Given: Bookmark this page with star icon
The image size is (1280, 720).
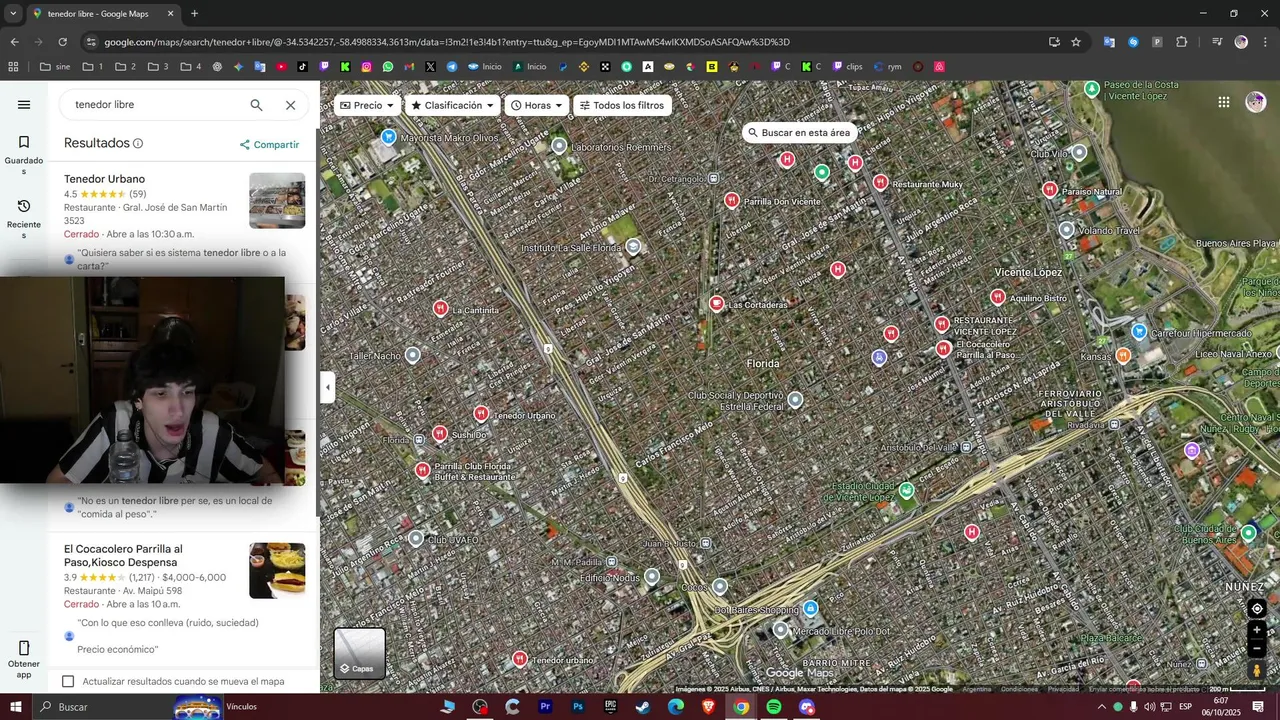Looking at the screenshot, I should (1076, 42).
